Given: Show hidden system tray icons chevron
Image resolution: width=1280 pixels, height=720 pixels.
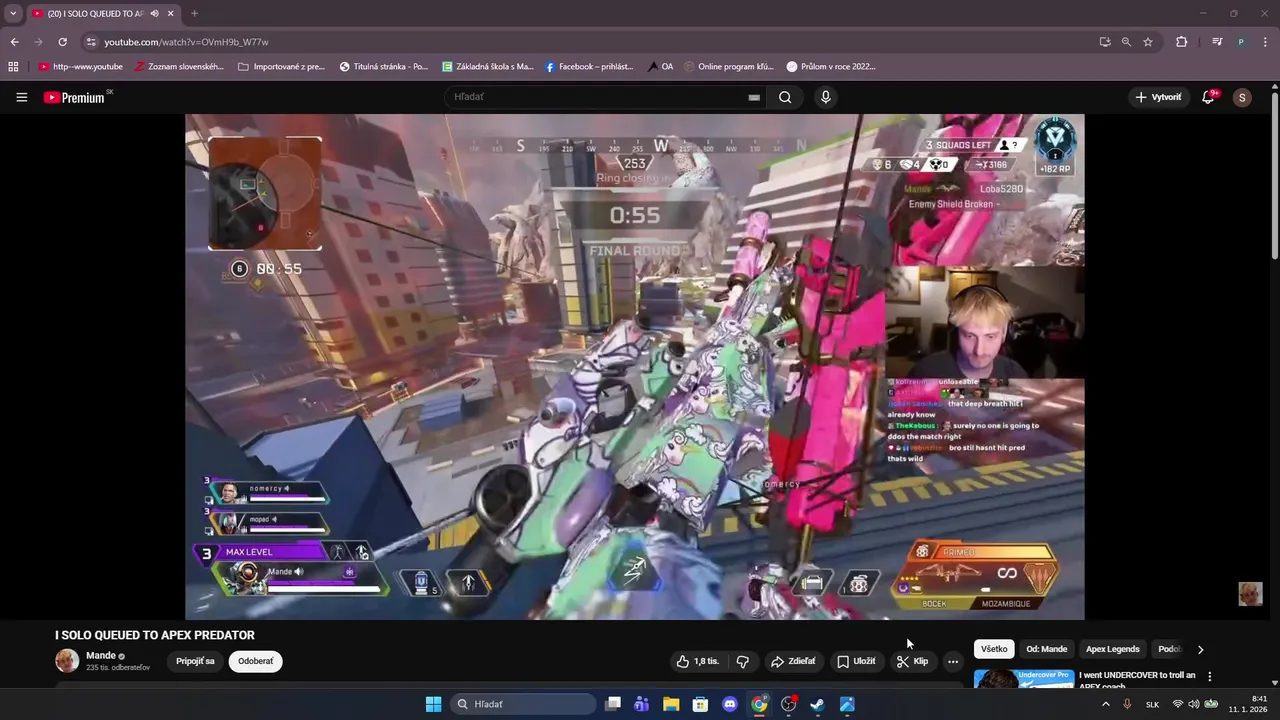Looking at the screenshot, I should tap(1105, 704).
